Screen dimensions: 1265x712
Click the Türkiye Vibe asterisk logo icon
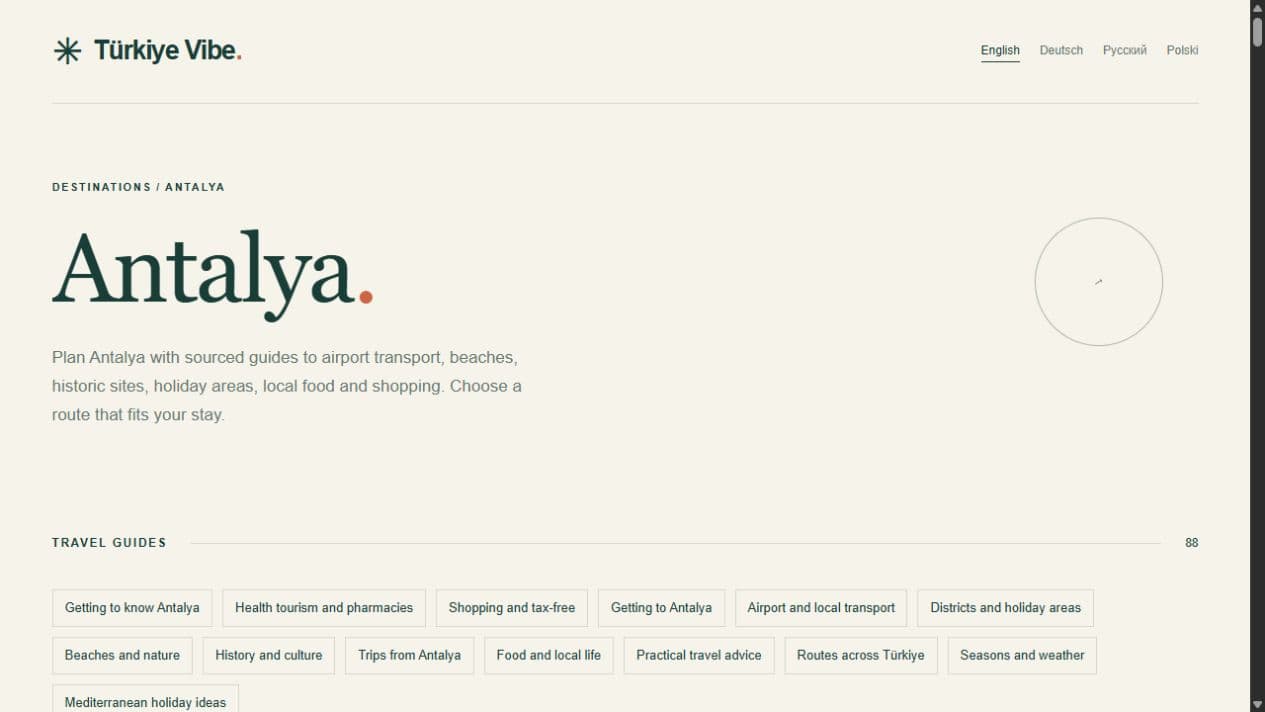point(67,51)
